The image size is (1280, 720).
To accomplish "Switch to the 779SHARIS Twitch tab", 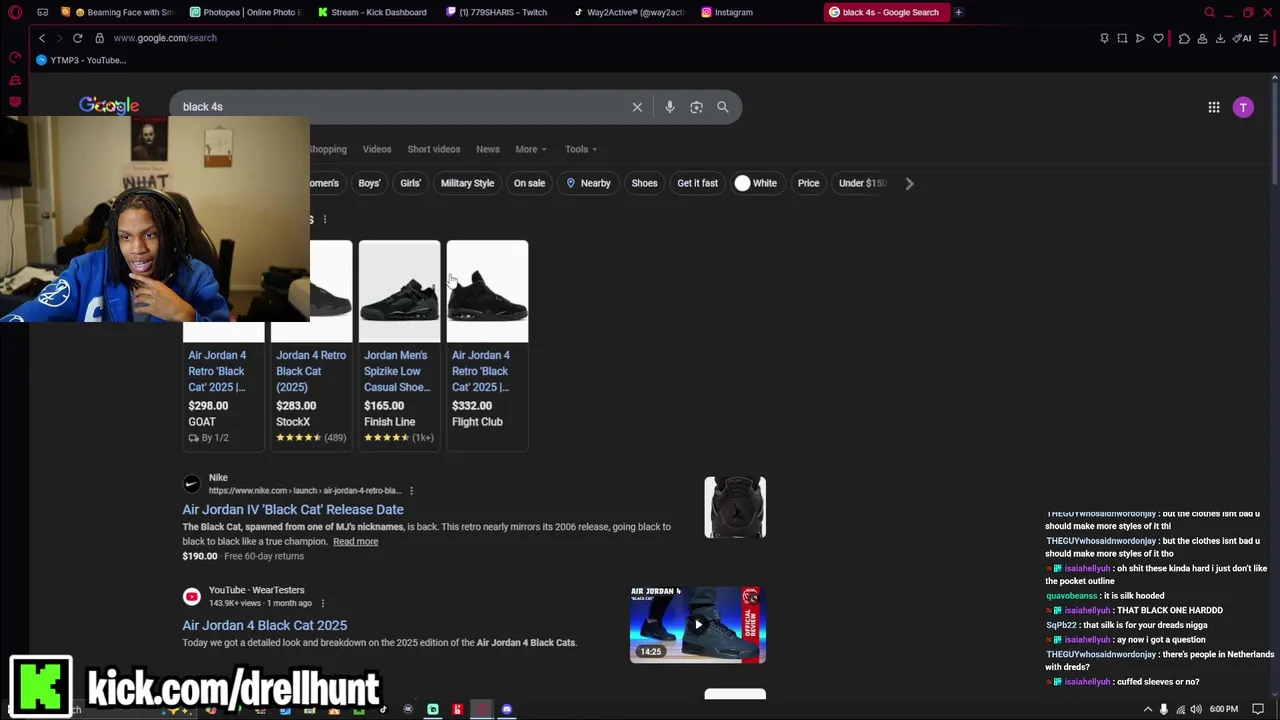I will tap(500, 12).
